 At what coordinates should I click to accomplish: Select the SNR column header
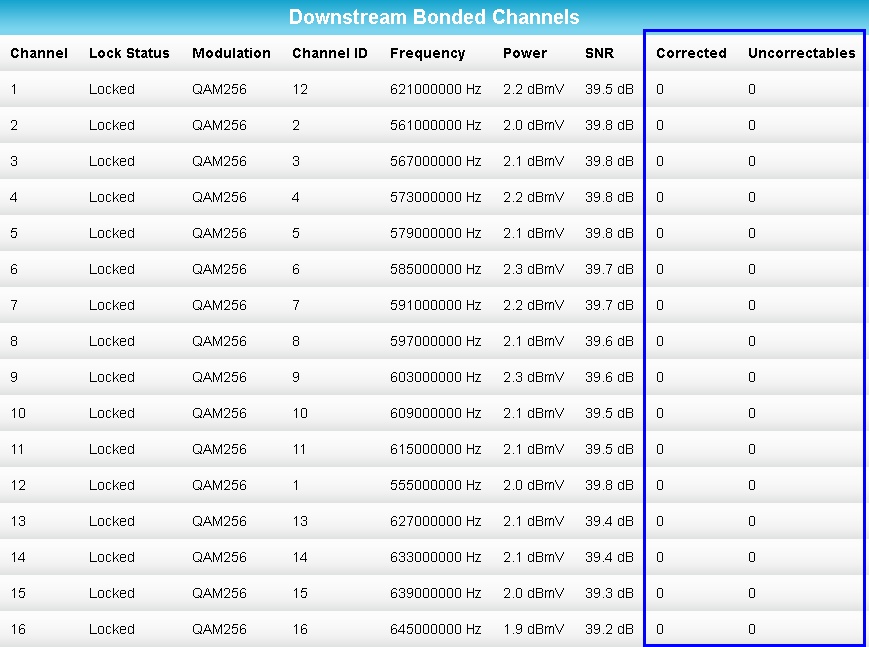pyautogui.click(x=598, y=53)
